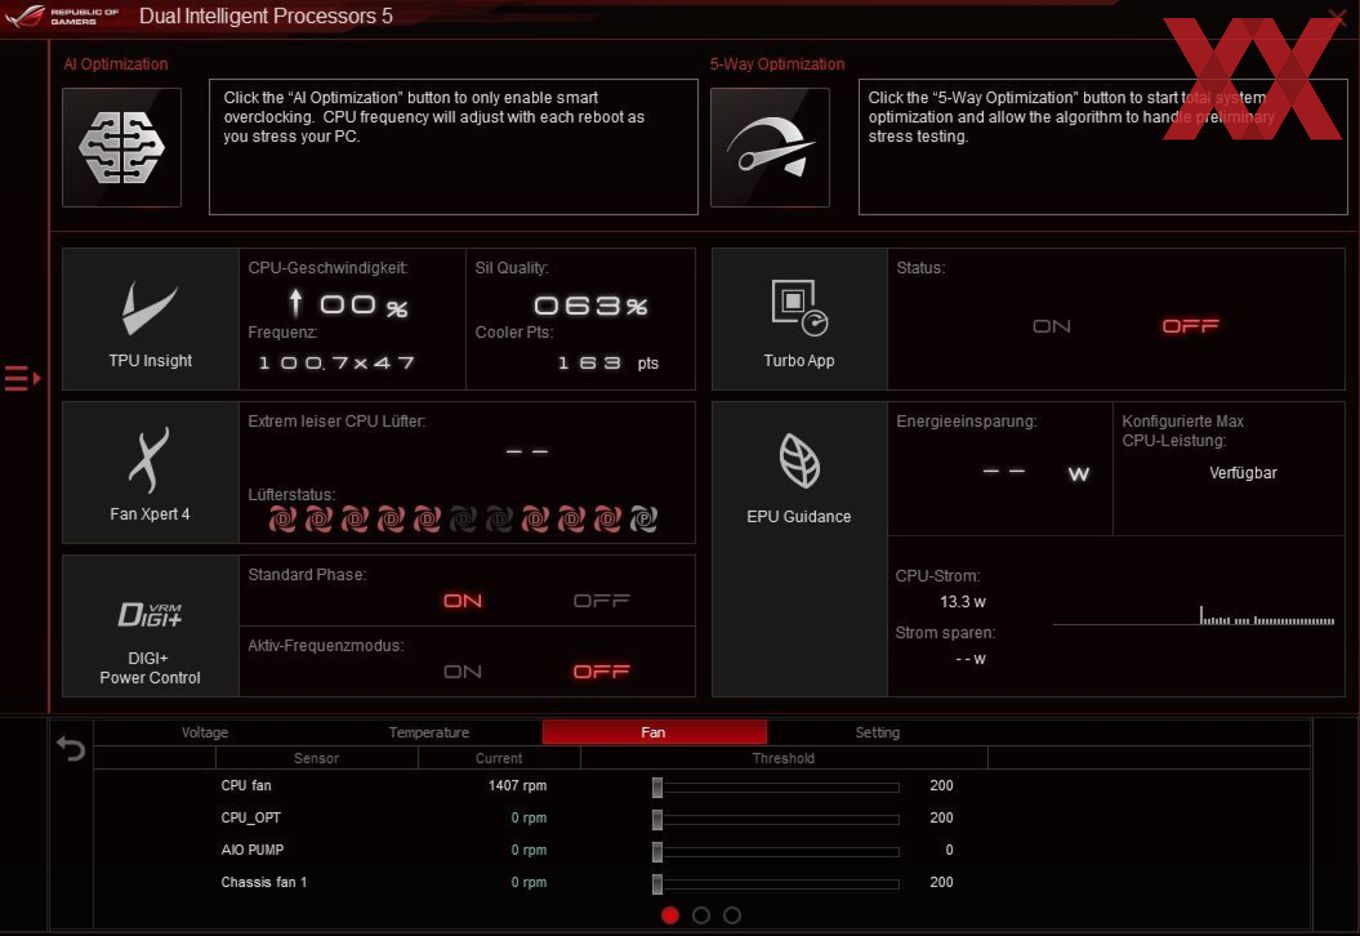Set Aktiv-Frequenzmodus to ON
This screenshot has height=936, width=1360.
(x=463, y=671)
